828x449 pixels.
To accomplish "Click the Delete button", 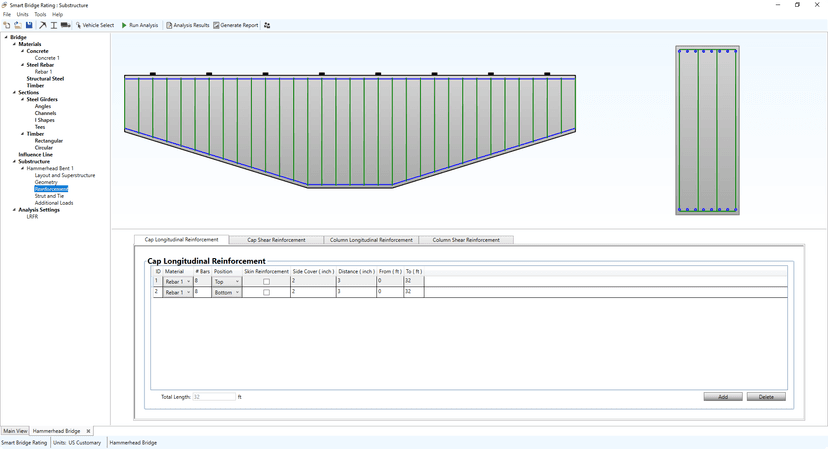I will coord(766,397).
